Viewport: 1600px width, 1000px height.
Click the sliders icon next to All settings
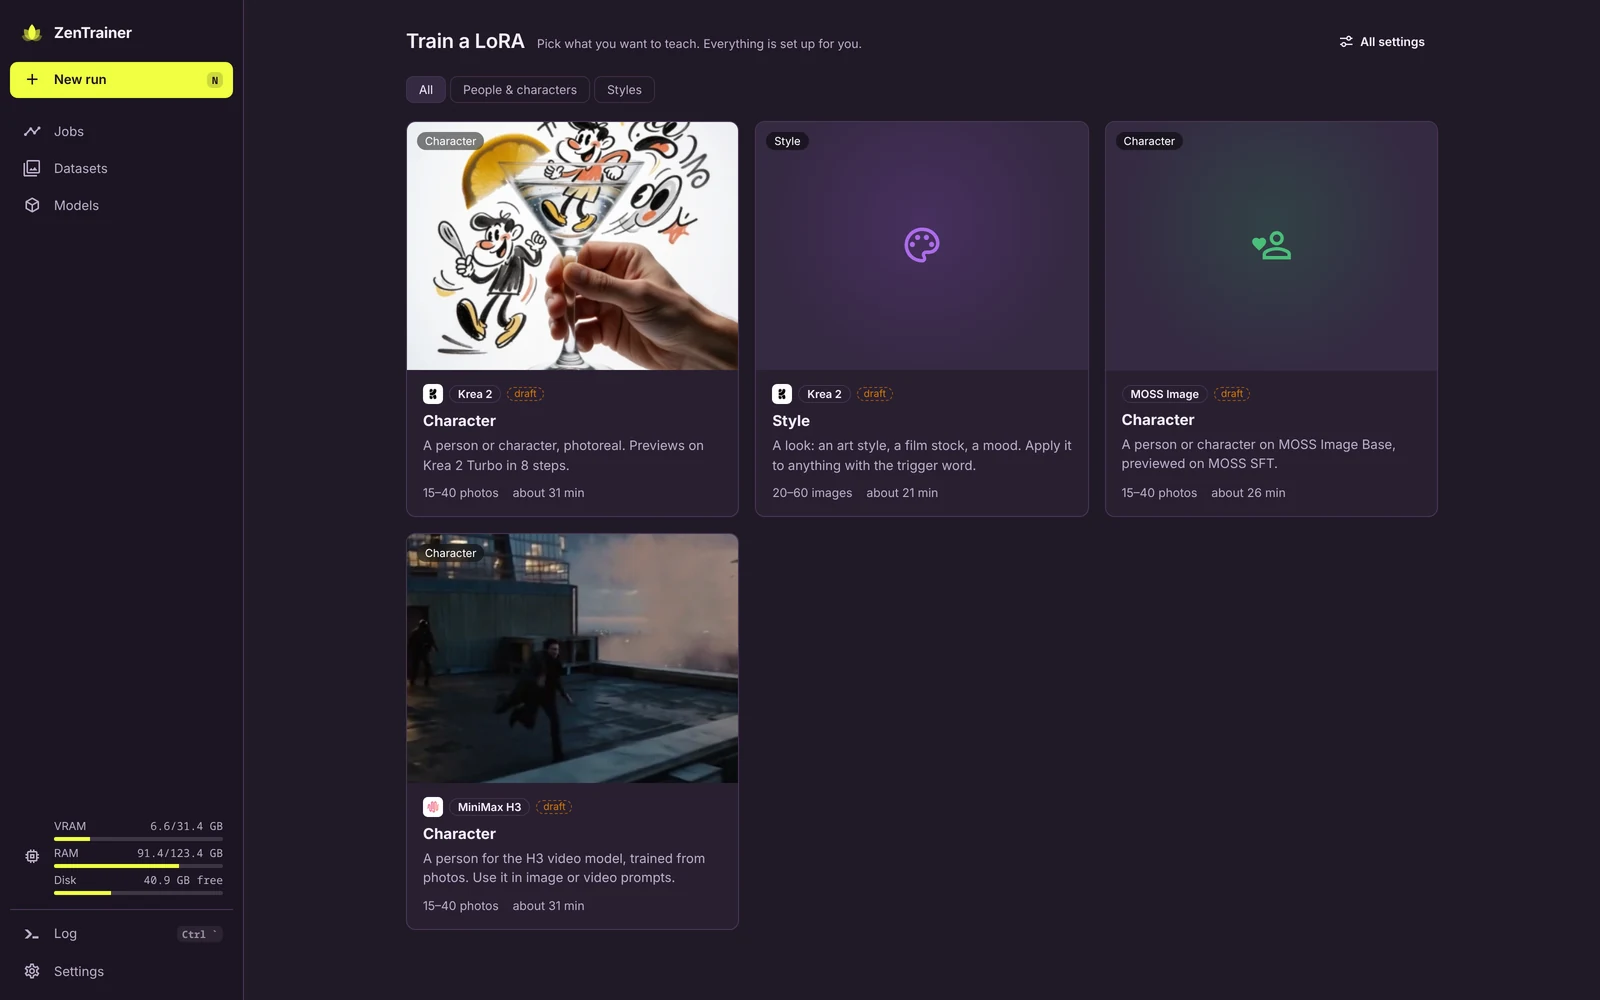(1346, 42)
